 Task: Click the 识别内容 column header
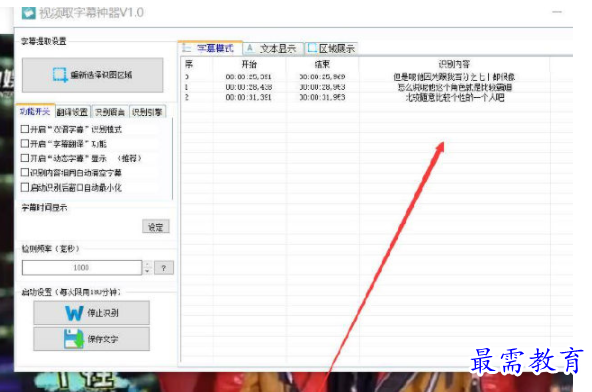point(454,64)
